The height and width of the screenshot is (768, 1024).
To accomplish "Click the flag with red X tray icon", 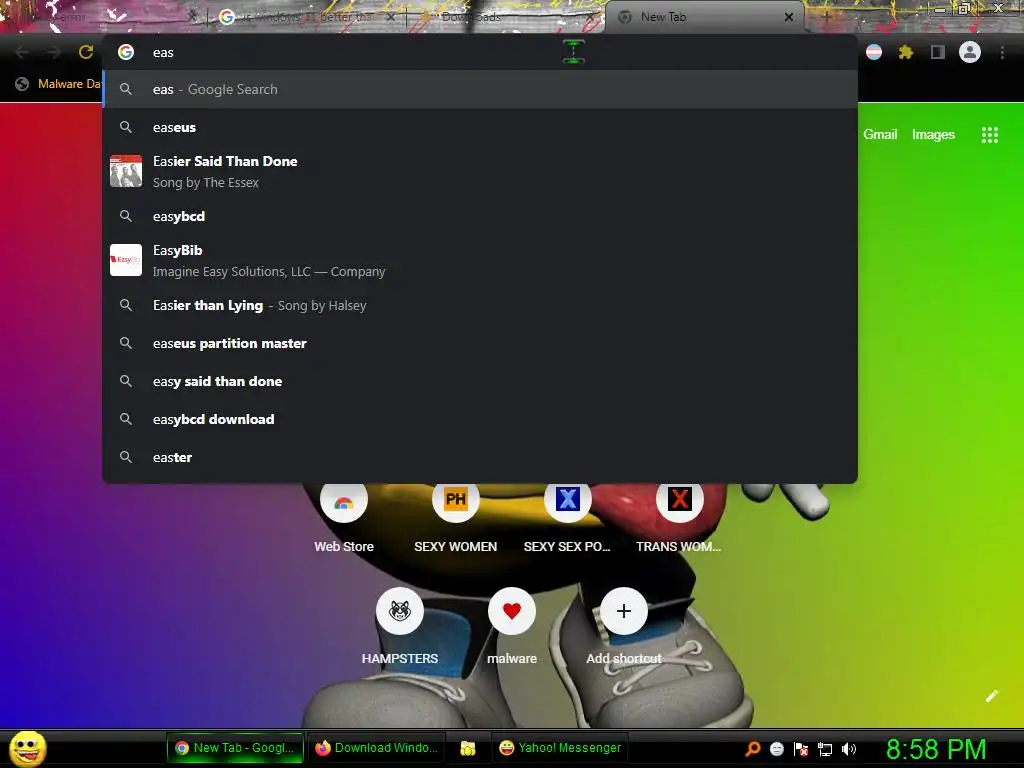I will [x=801, y=748].
